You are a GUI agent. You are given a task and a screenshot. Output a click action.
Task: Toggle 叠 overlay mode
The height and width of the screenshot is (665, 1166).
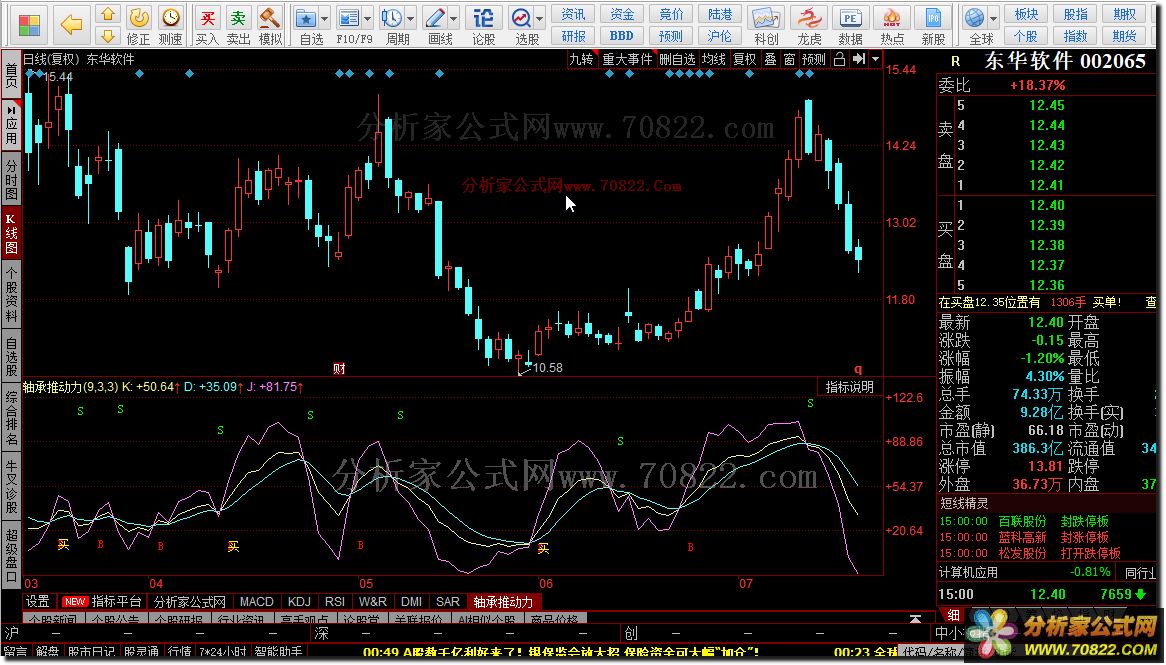770,59
